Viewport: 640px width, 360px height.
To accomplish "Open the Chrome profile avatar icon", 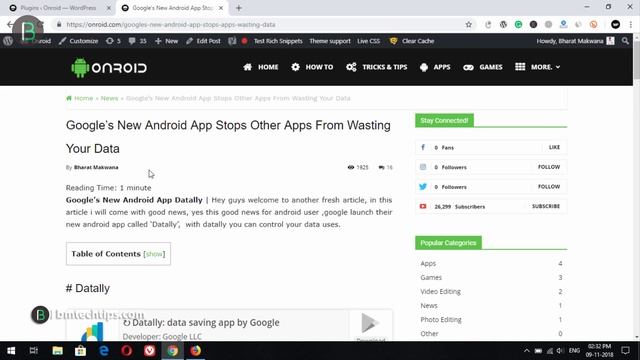I will 616,24.
